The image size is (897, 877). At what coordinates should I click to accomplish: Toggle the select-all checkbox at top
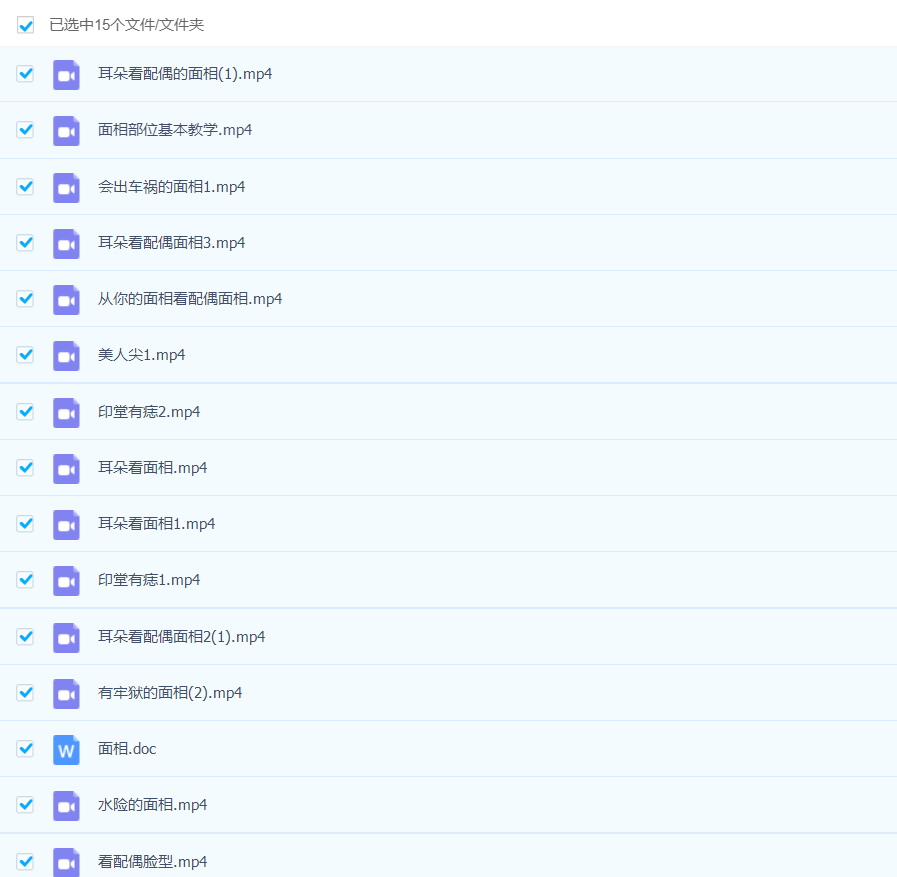[x=26, y=25]
